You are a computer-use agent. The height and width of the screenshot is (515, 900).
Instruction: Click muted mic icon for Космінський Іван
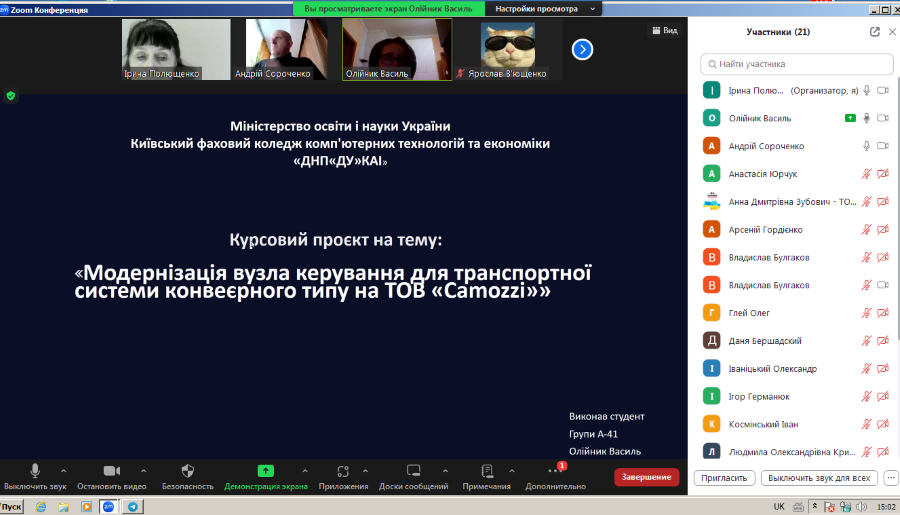pos(867,424)
